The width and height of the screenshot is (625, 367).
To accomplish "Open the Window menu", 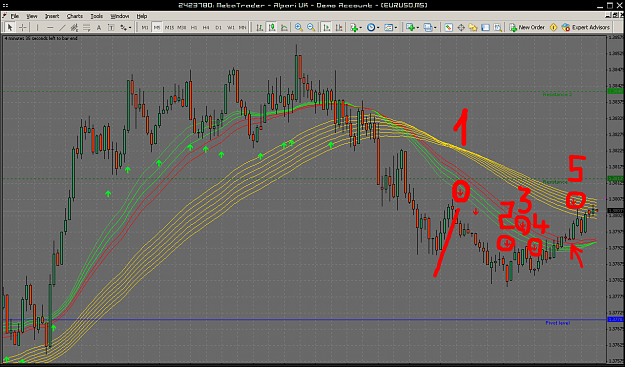I will click(120, 16).
